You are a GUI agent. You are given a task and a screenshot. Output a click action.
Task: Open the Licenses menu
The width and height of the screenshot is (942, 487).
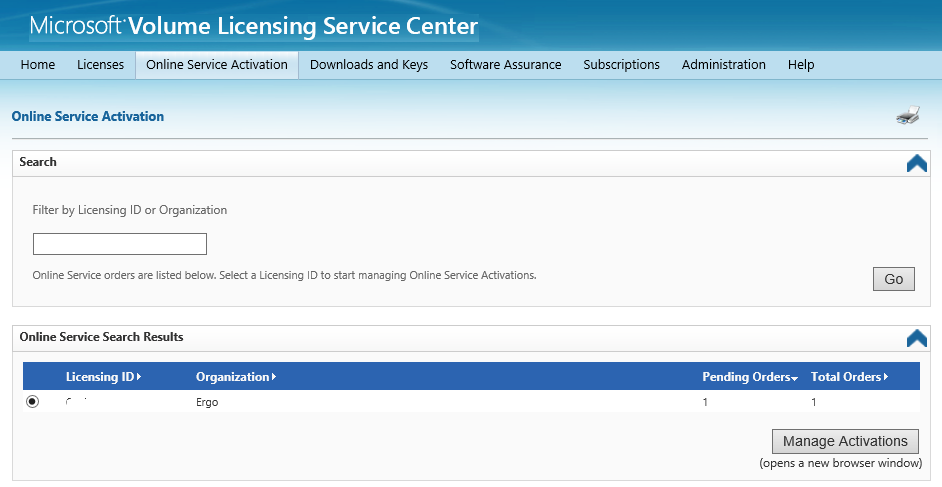[x=100, y=65]
